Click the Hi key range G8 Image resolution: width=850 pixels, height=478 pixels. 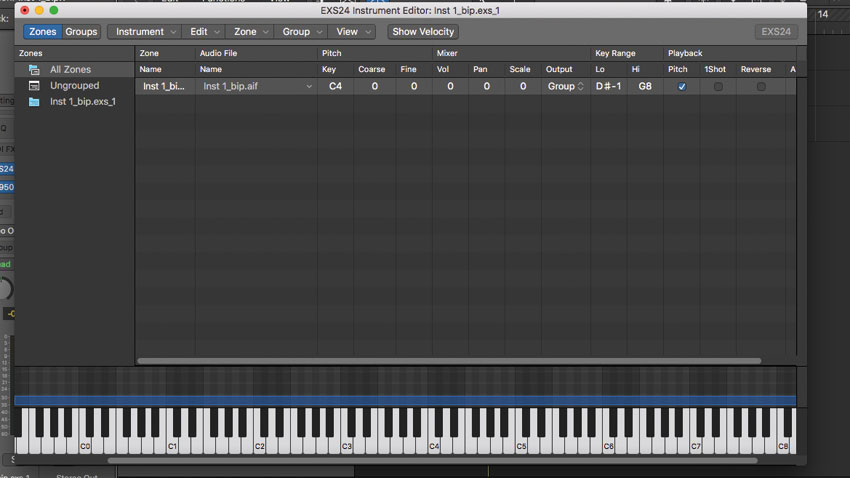click(x=645, y=86)
